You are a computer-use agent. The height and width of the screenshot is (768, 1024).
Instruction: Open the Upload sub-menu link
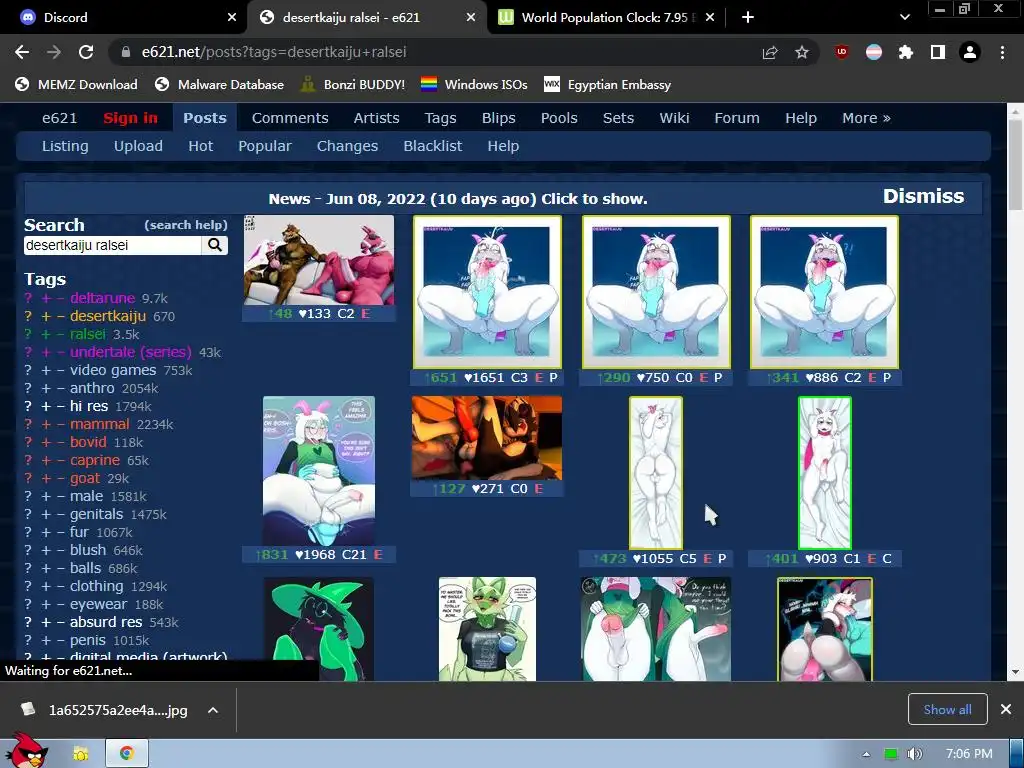point(138,146)
